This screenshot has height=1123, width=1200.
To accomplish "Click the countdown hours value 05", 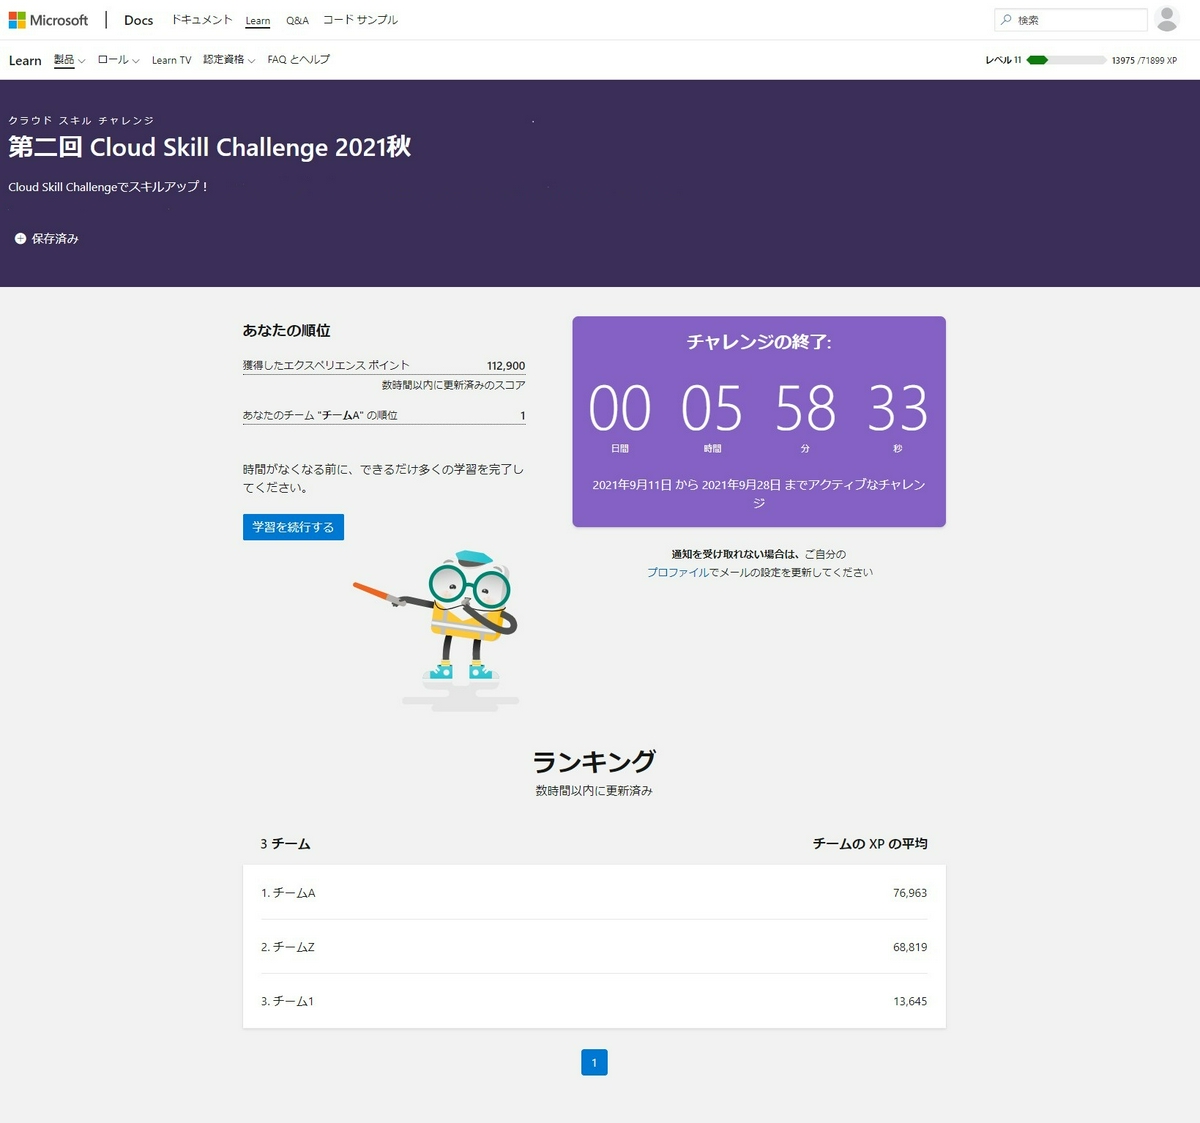I will click(x=712, y=408).
